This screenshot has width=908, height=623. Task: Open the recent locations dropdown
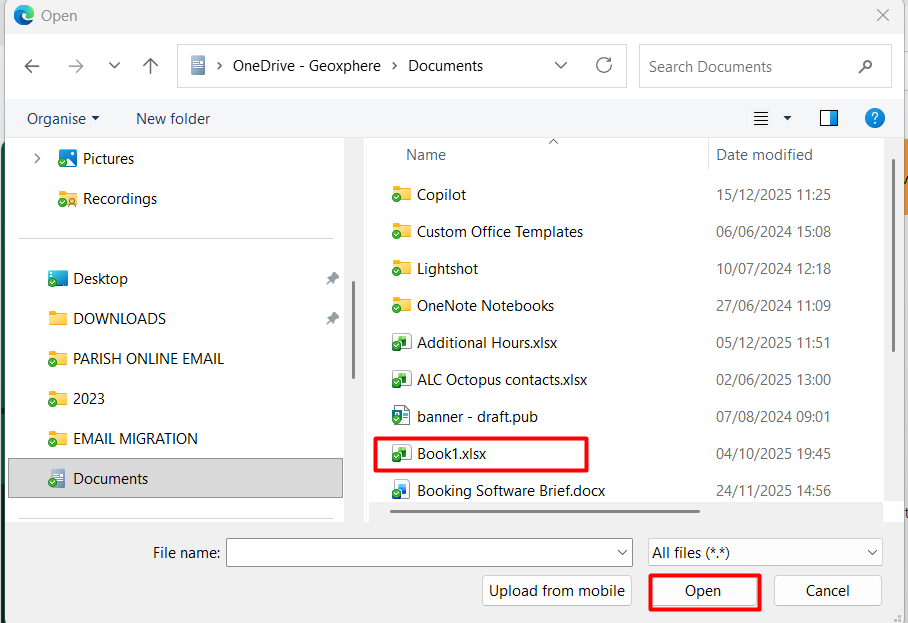(x=114, y=66)
